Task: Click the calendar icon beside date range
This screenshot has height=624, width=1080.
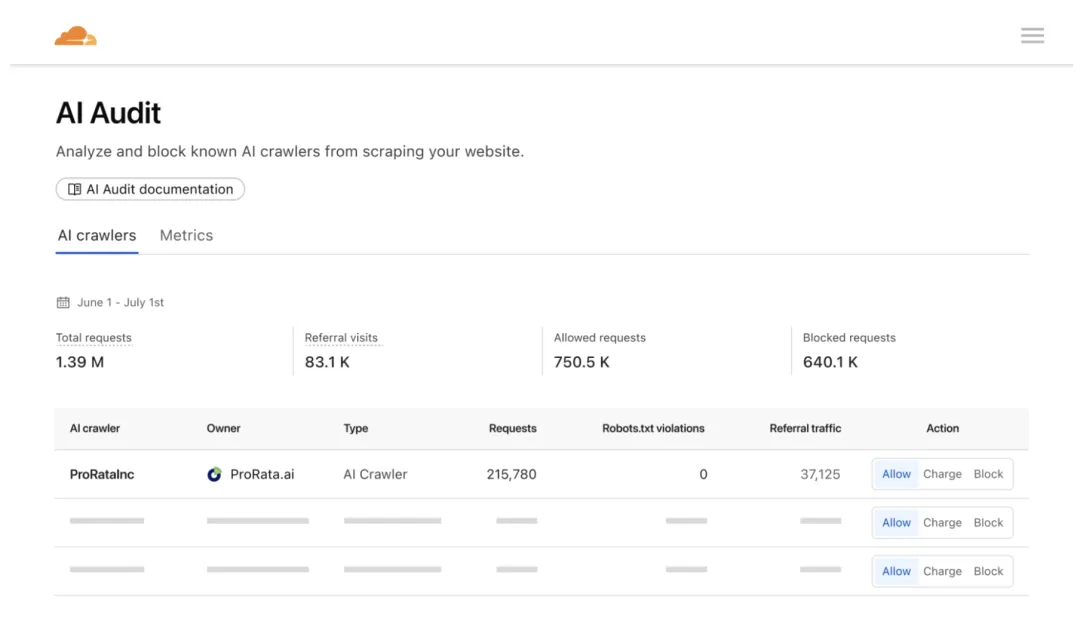Action: pyautogui.click(x=63, y=302)
